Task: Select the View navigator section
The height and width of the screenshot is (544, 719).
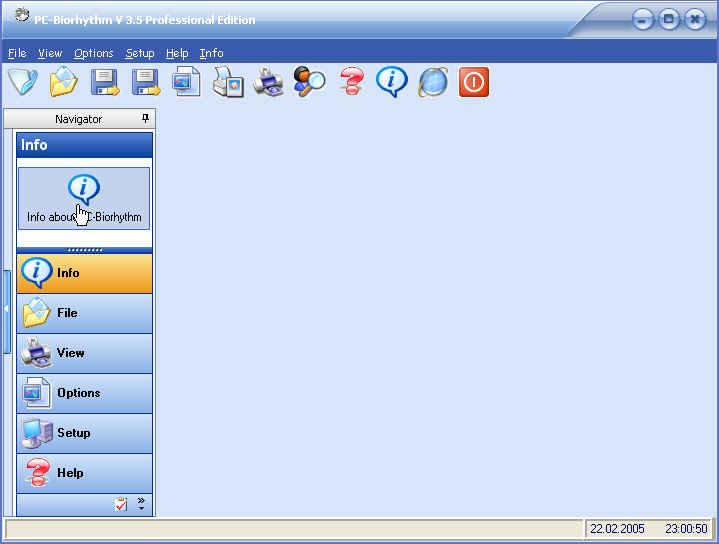Action: click(84, 353)
